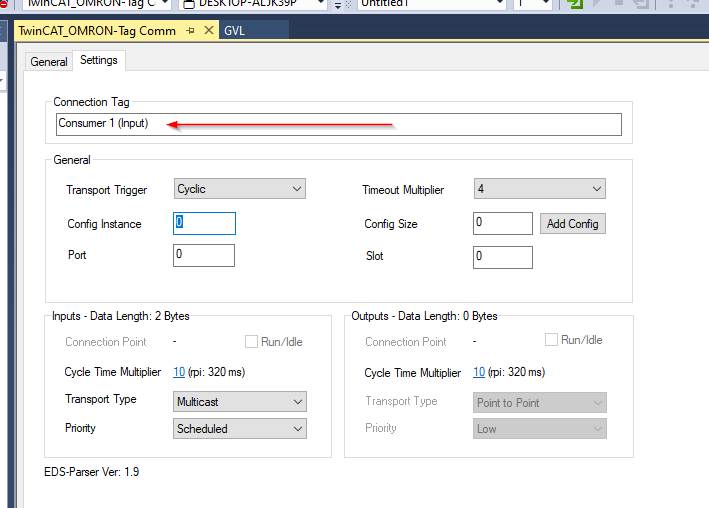This screenshot has height=508, width=709.
Task: Click the 'Config Instance' label
Action: (x=104, y=224)
